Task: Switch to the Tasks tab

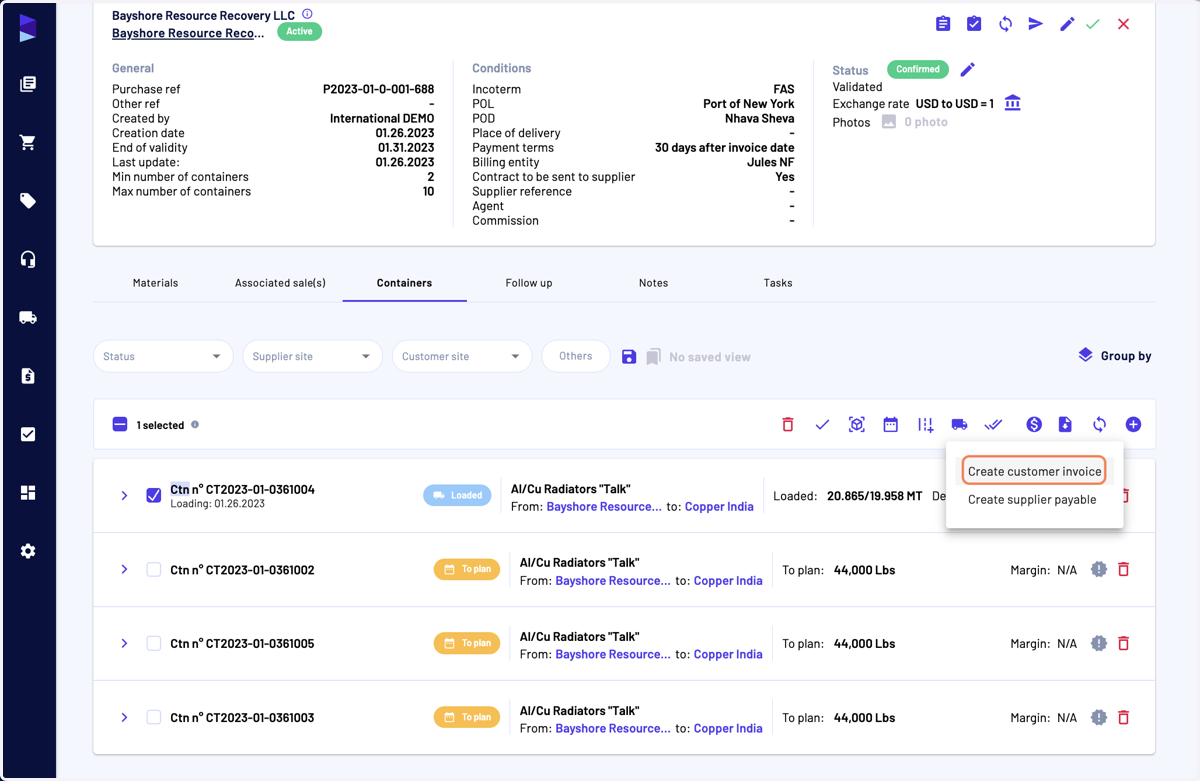Action: tap(778, 283)
